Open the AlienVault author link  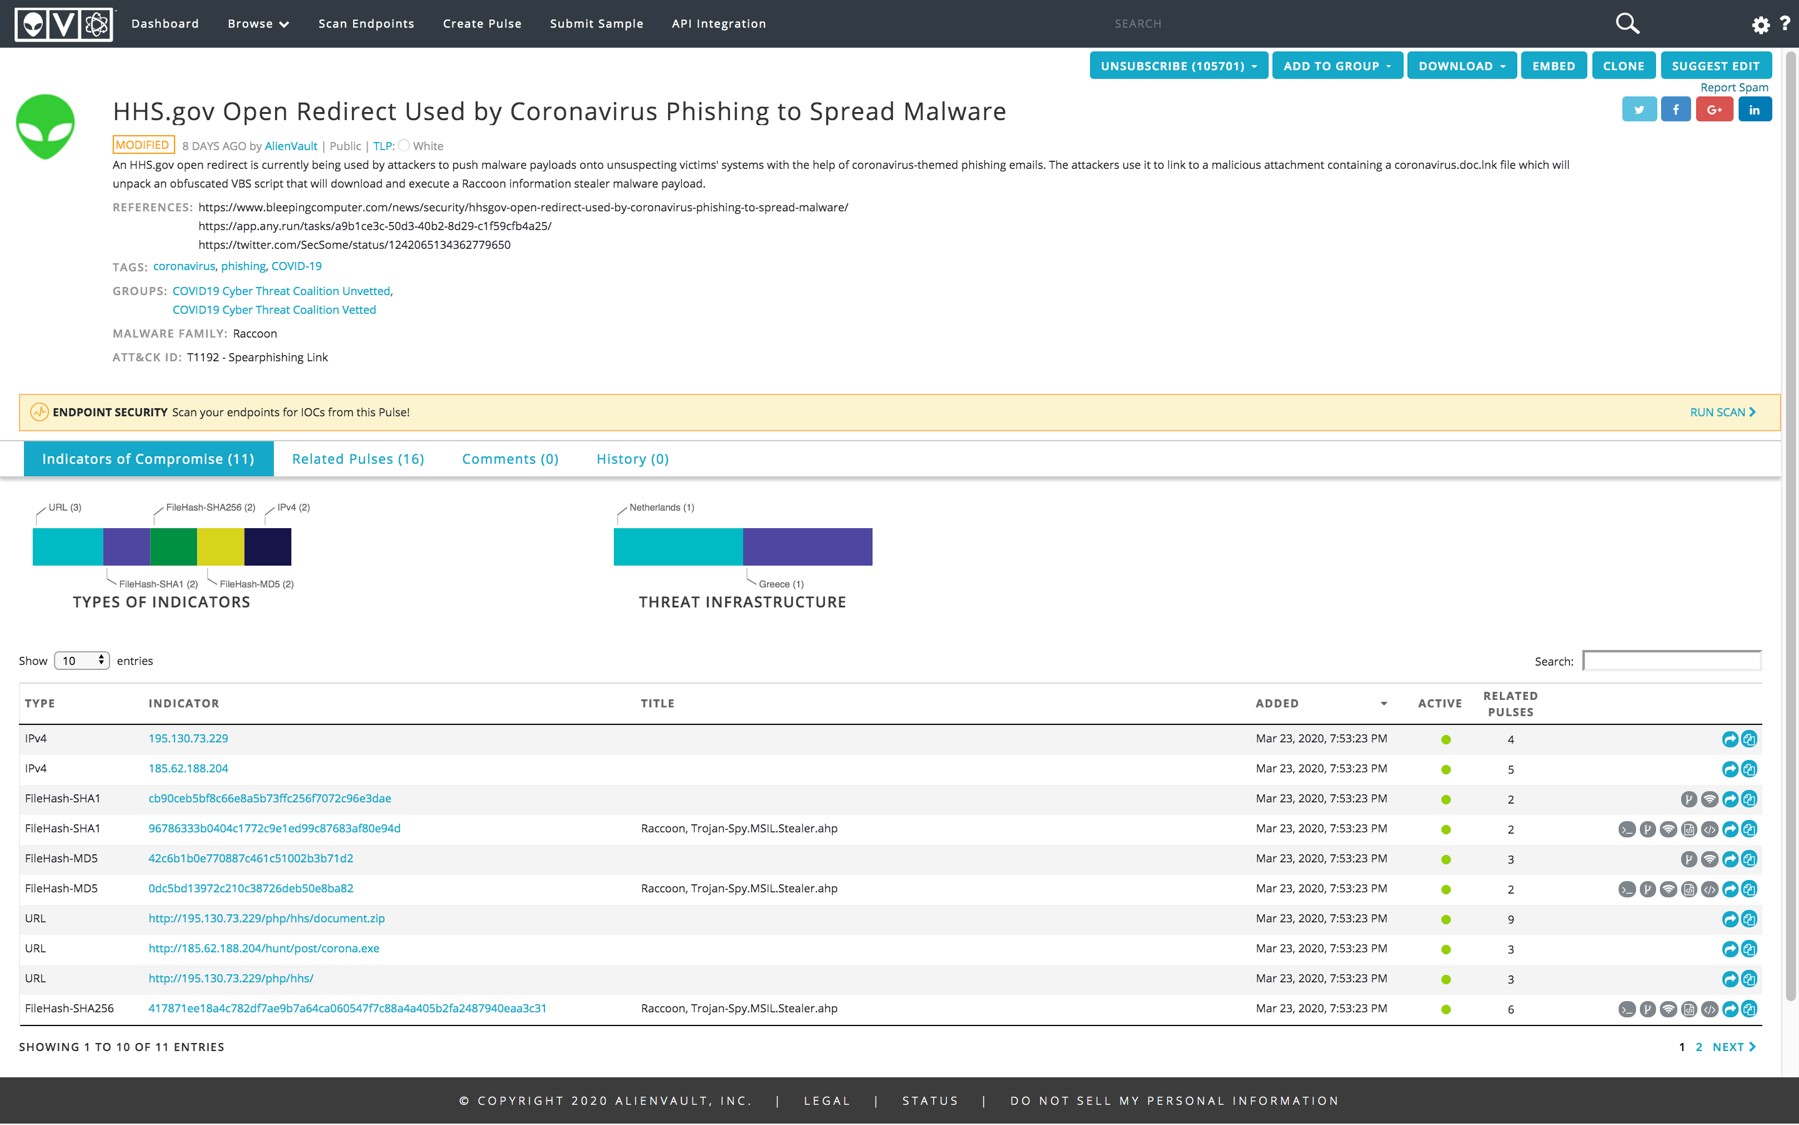[291, 146]
